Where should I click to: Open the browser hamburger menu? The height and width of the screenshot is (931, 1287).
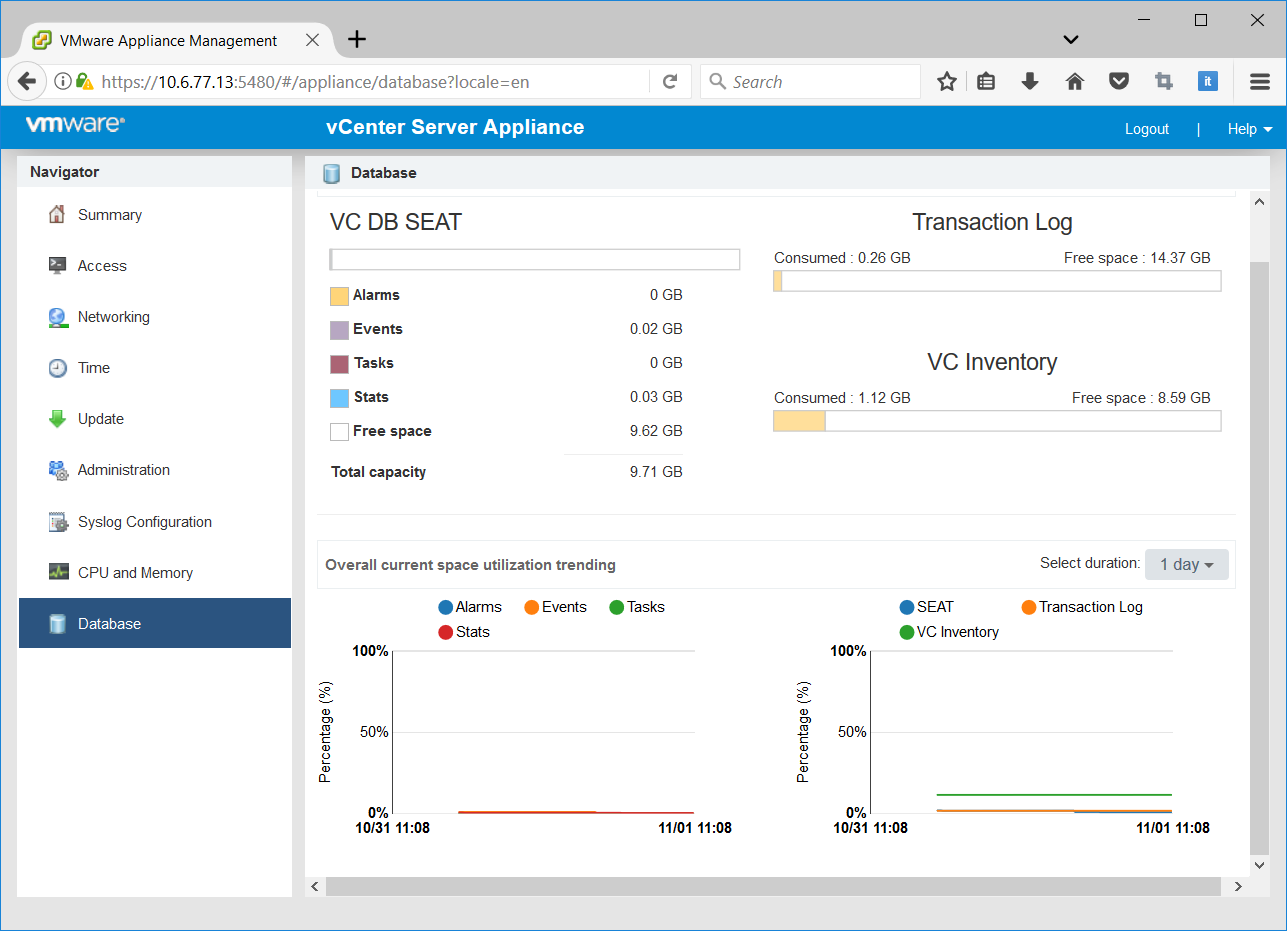coord(1260,82)
